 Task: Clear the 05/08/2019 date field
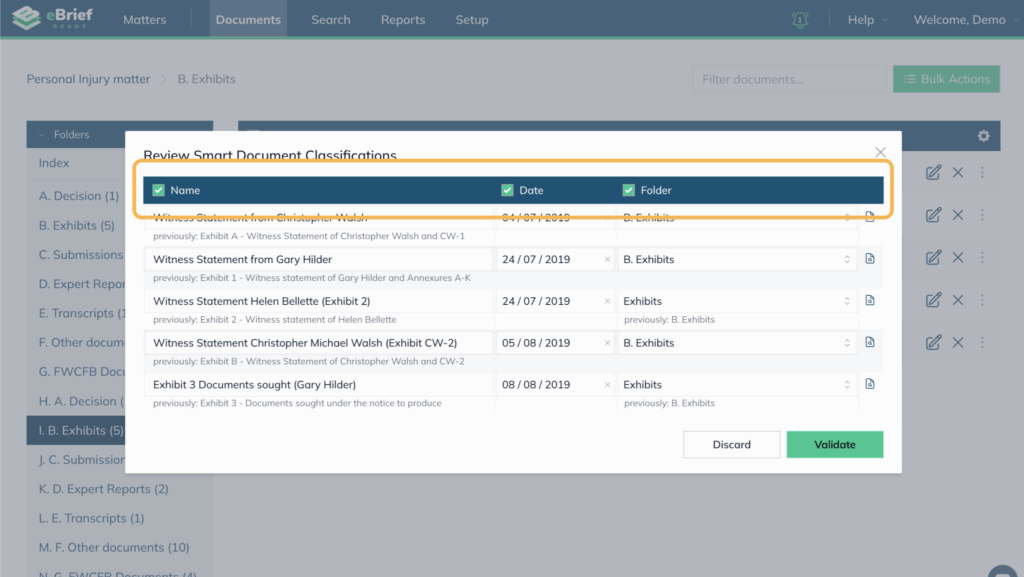click(607, 343)
